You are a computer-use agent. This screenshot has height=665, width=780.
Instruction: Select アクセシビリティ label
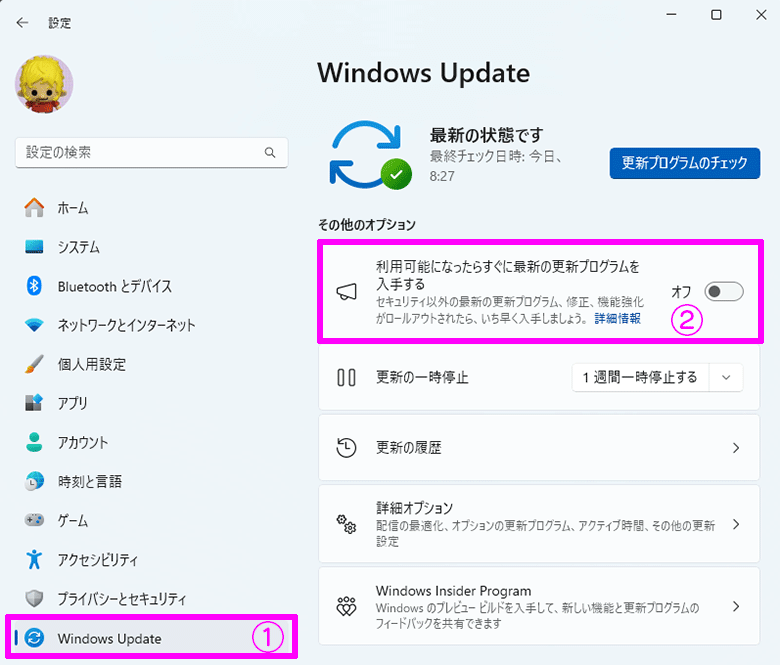pyautogui.click(x=98, y=560)
